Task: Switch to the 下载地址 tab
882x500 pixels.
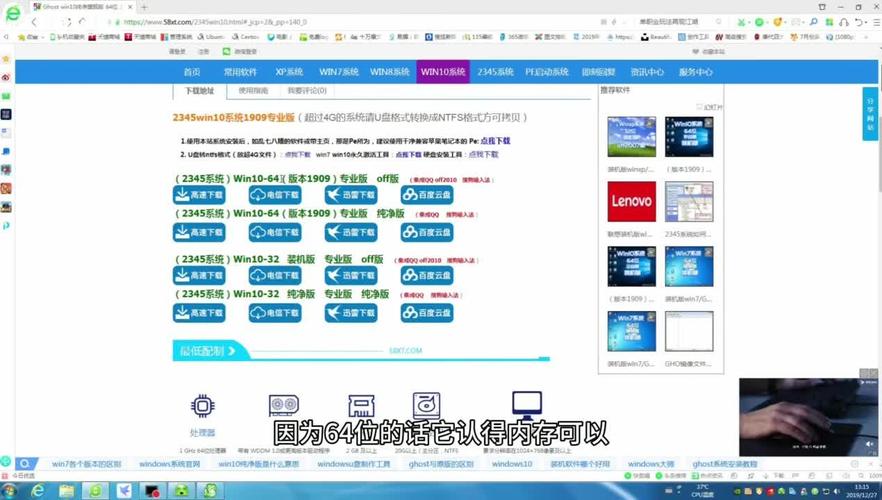Action: (200, 91)
